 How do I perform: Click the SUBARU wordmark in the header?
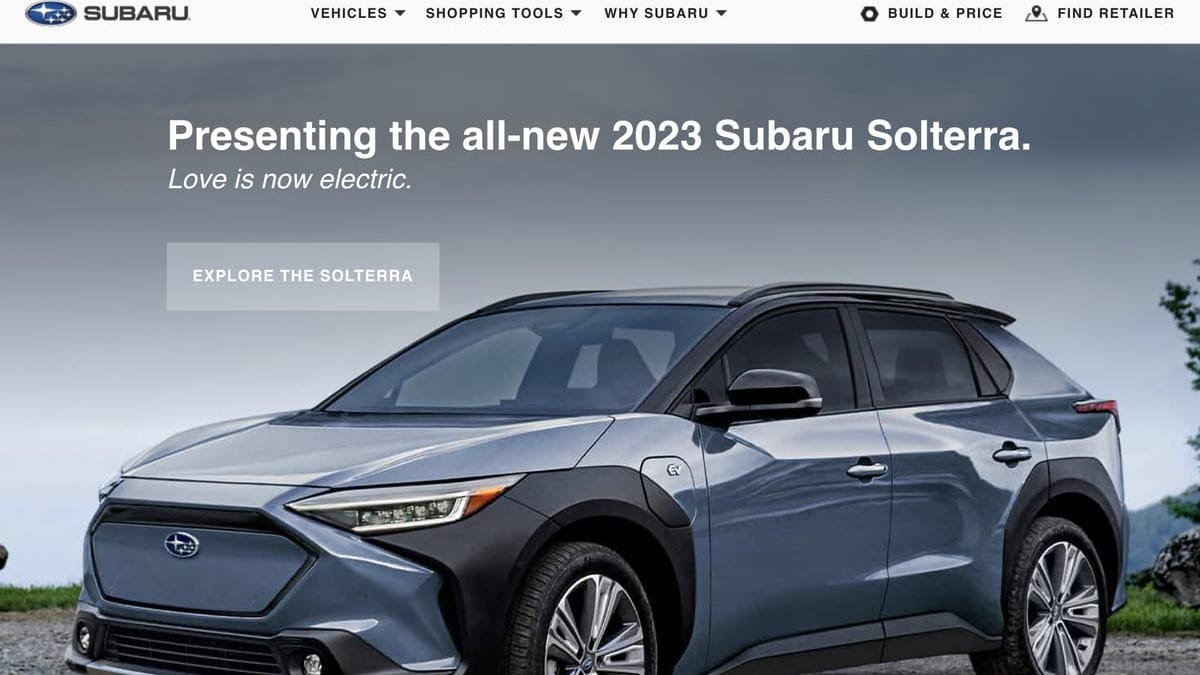(x=136, y=14)
